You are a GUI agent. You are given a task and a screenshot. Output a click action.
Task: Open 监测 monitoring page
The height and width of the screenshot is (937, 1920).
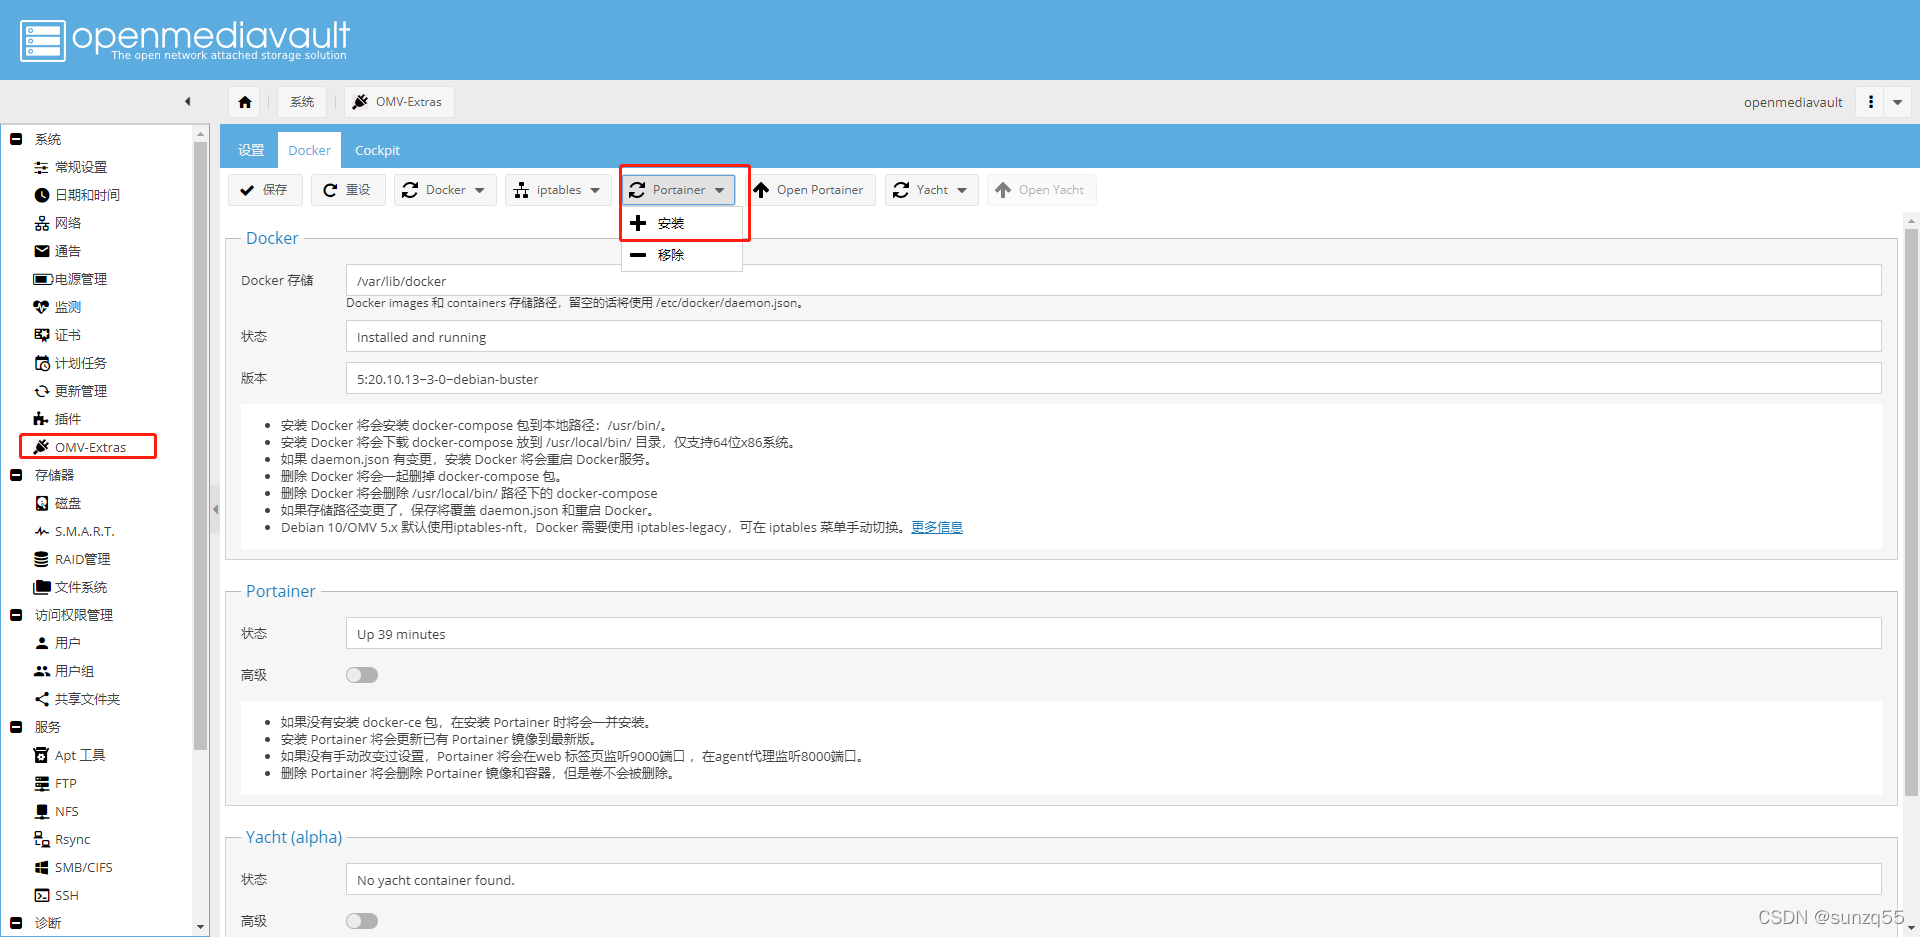67,307
